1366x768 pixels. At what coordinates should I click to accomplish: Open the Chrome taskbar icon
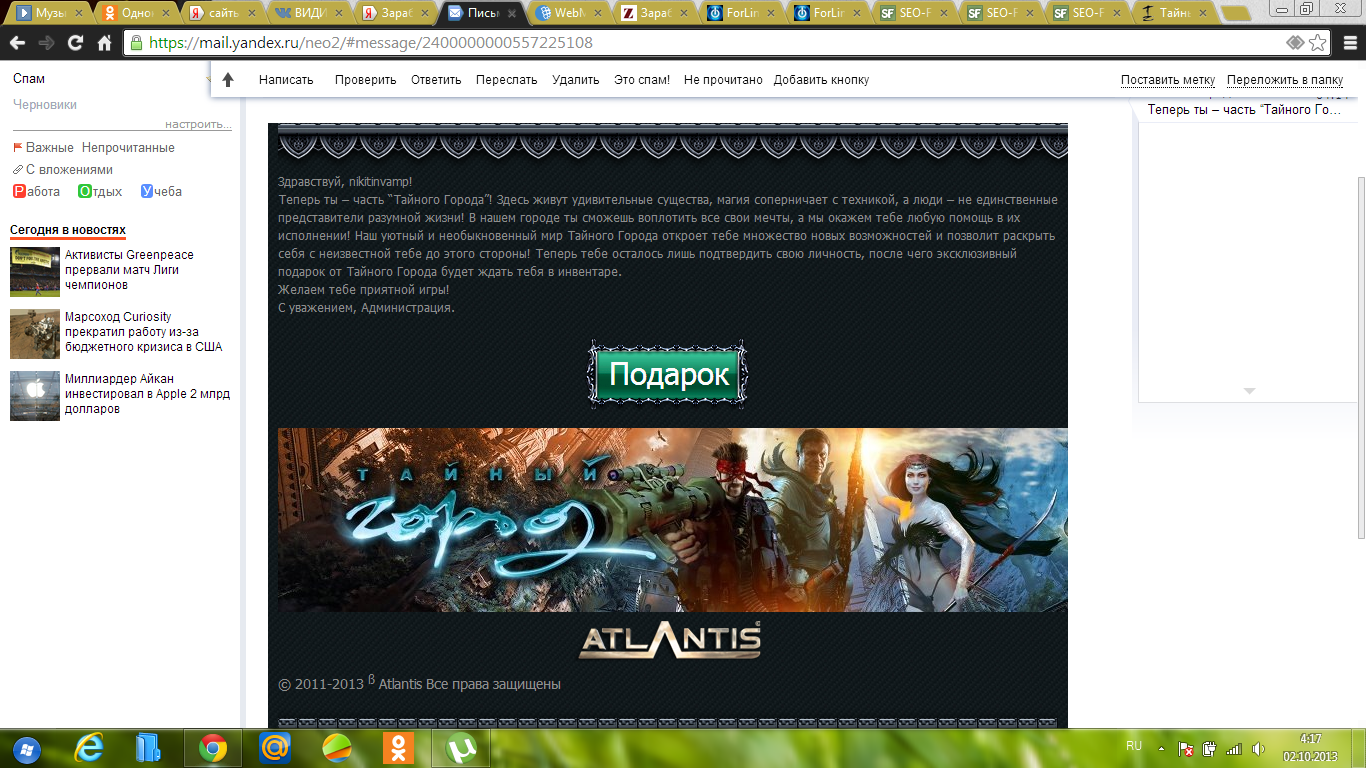(212, 748)
